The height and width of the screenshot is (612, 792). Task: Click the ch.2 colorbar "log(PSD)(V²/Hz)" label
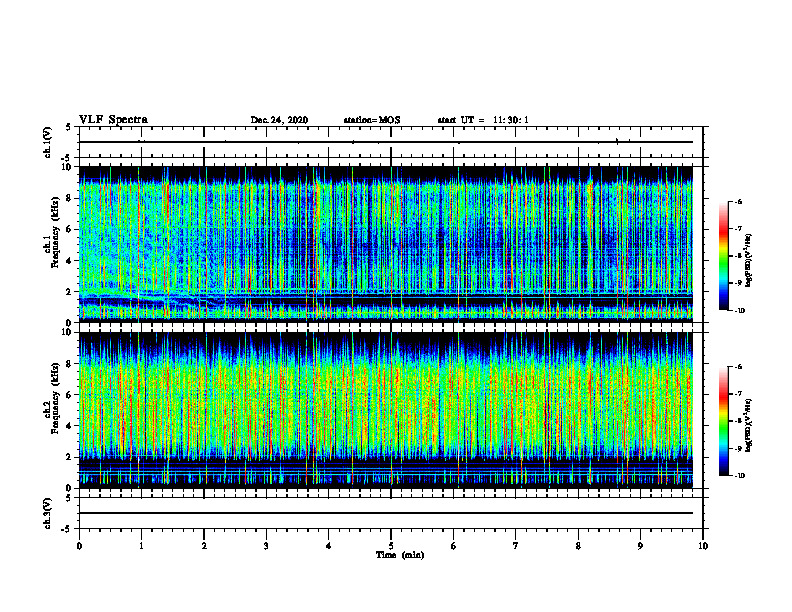point(749,424)
